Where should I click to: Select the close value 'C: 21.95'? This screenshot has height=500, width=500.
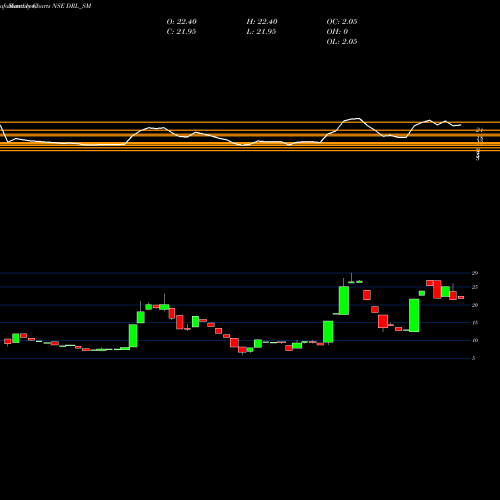click(181, 32)
